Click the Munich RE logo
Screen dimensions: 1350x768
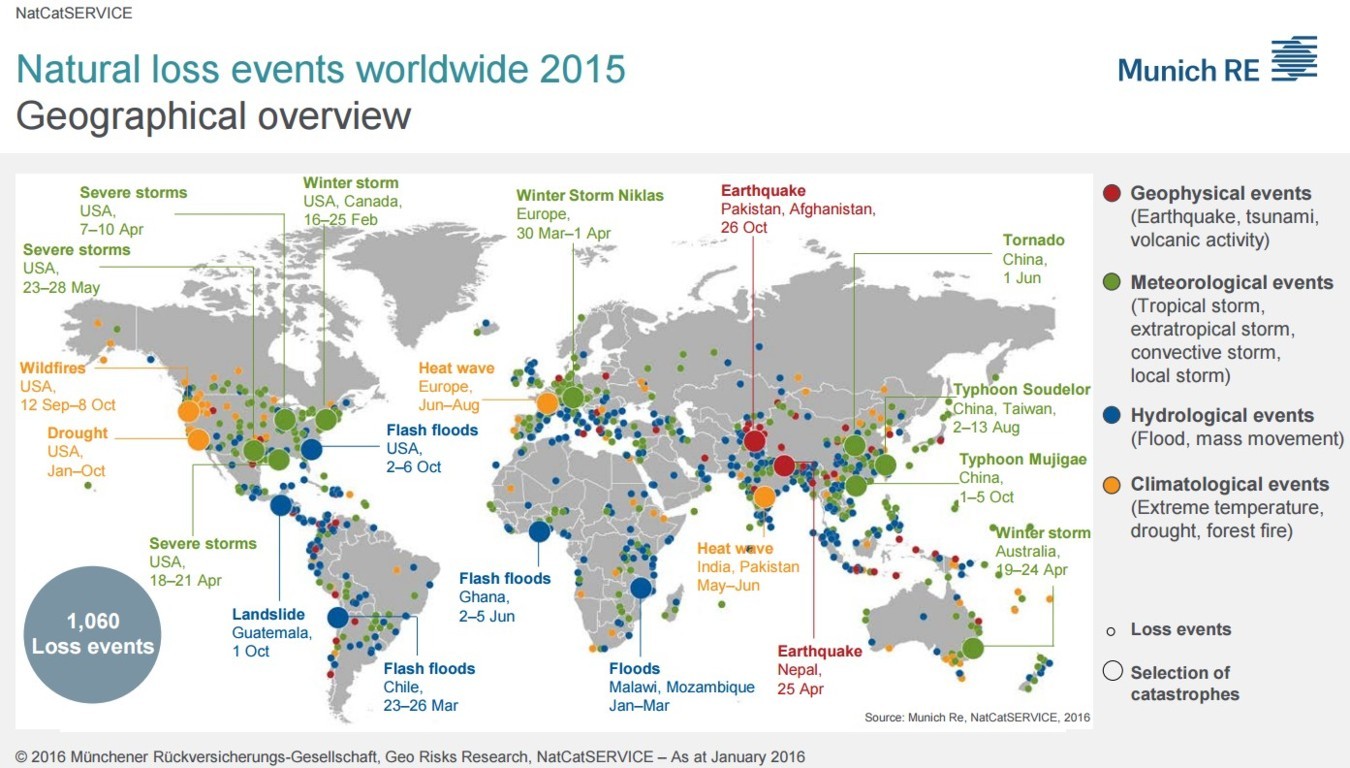pyautogui.click(x=1217, y=61)
